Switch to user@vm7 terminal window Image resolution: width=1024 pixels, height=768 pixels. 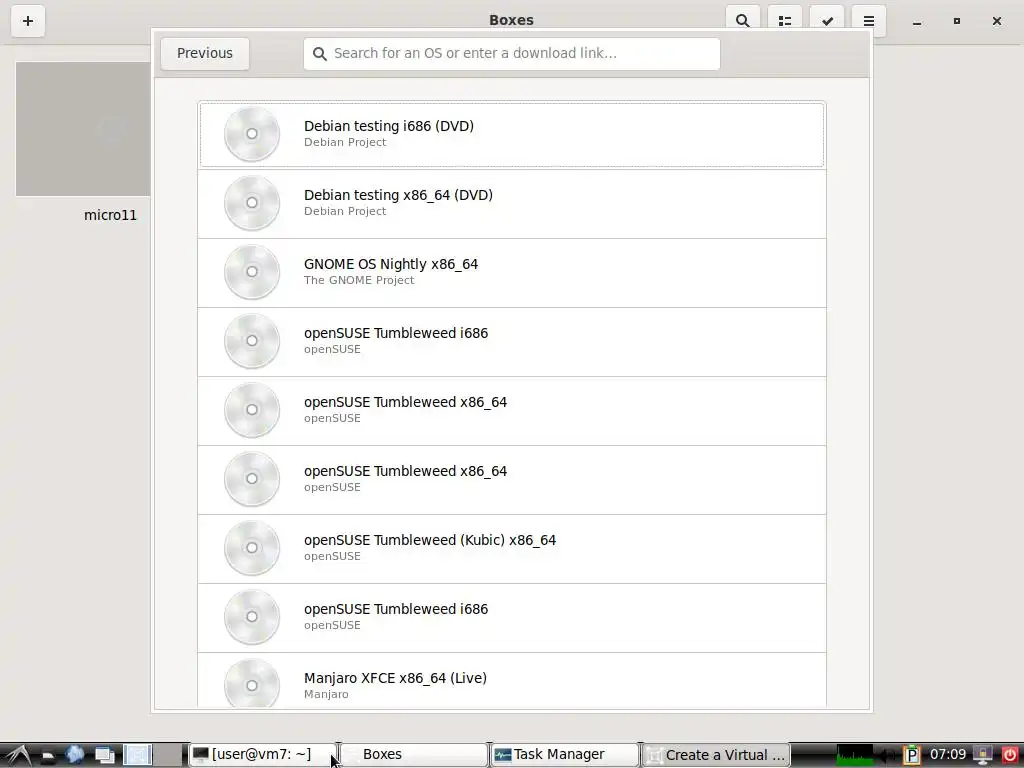(x=263, y=755)
